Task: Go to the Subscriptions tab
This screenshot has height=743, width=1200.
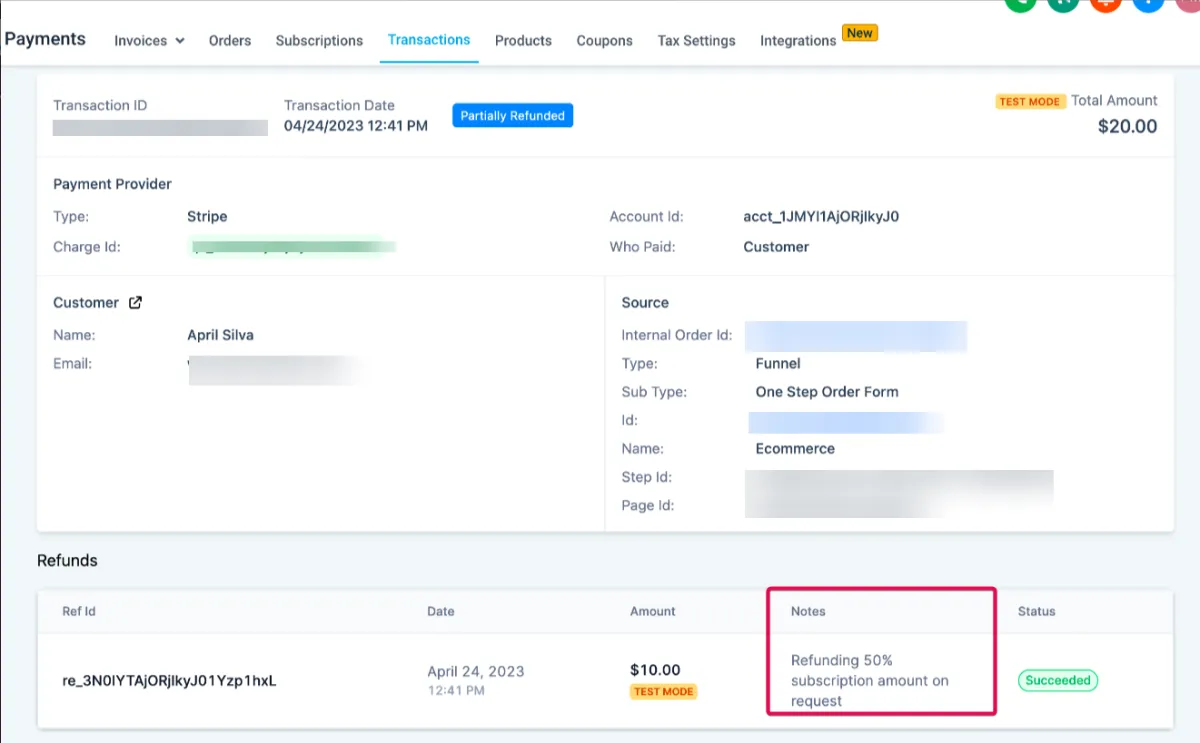Action: tap(319, 41)
